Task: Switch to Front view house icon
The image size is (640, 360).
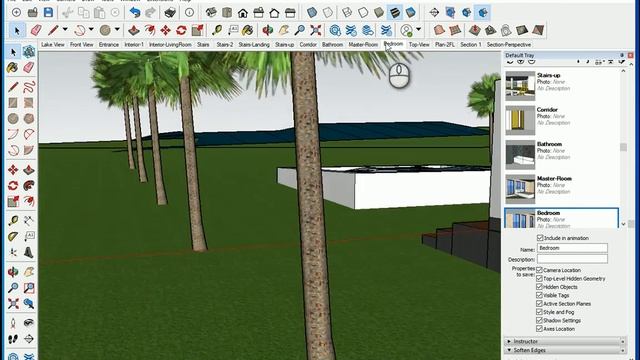Action: pos(243,13)
